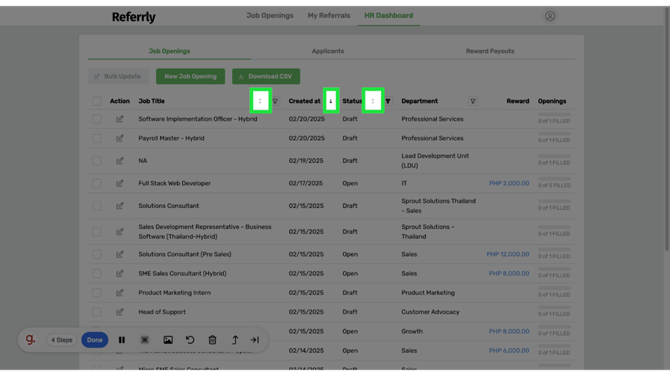Click the New Job Opening button
Image resolution: width=670 pixels, height=376 pixels.
[x=190, y=76]
